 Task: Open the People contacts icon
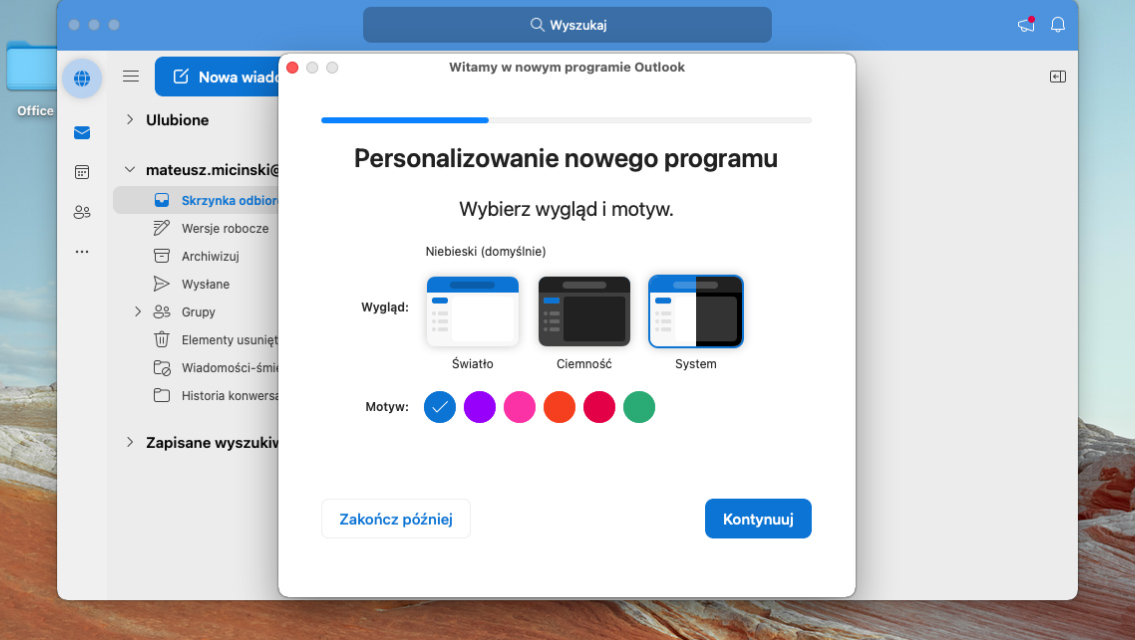point(82,212)
